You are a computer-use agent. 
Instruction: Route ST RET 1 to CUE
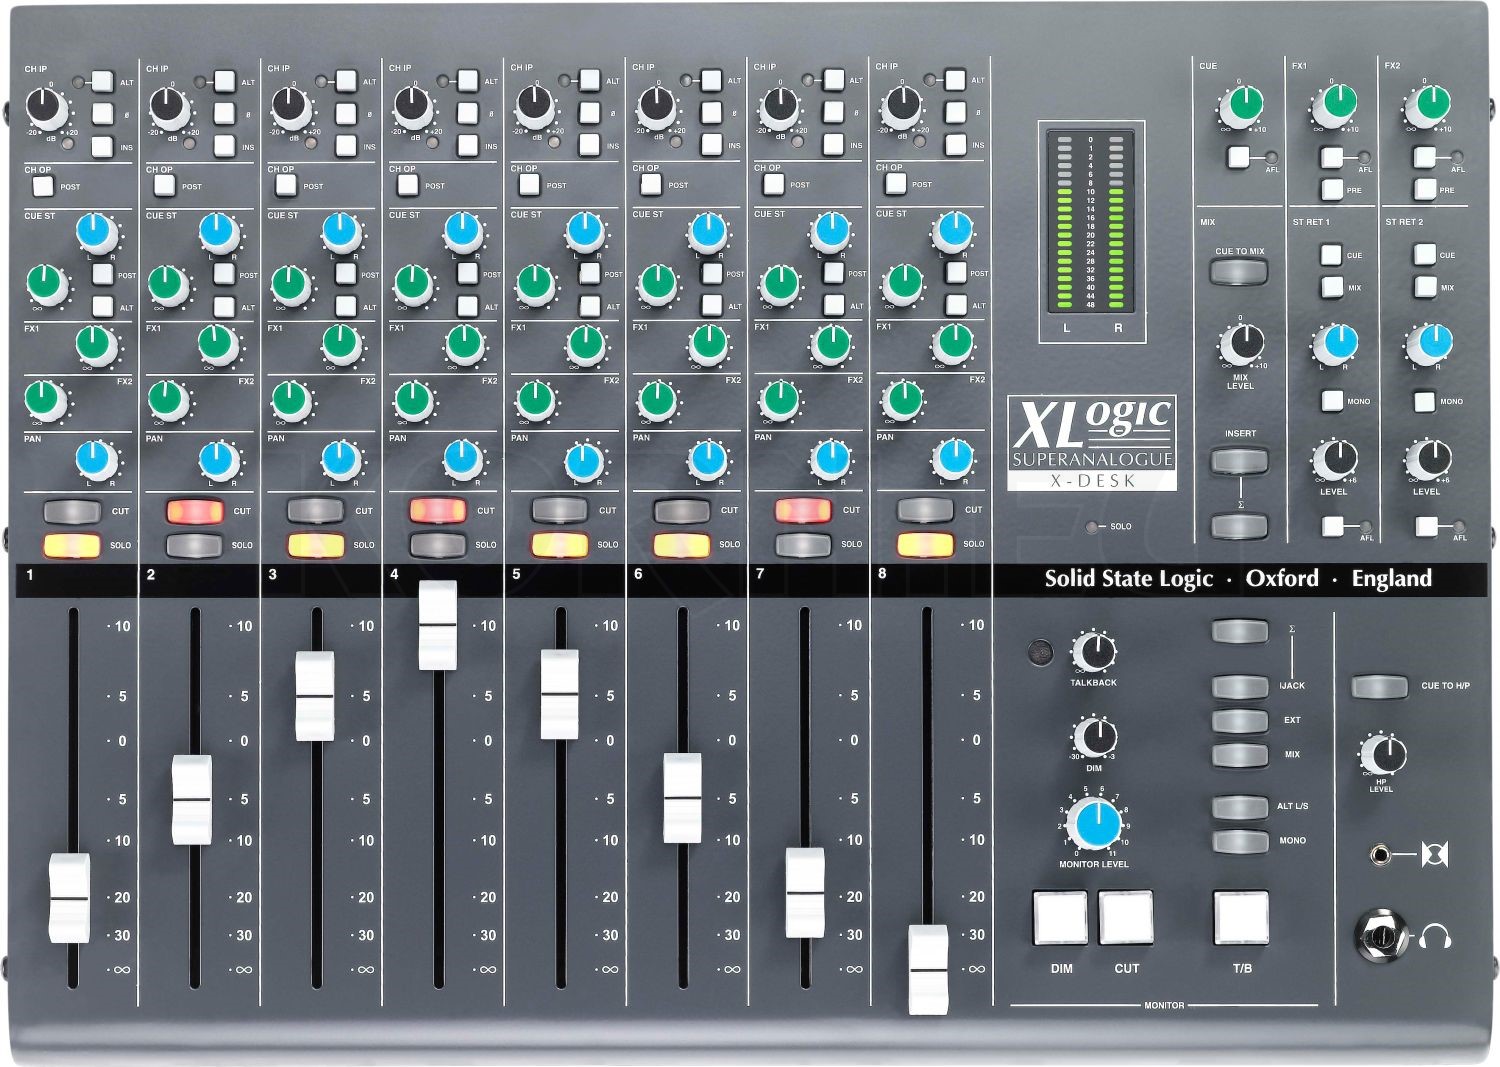pos(1331,254)
